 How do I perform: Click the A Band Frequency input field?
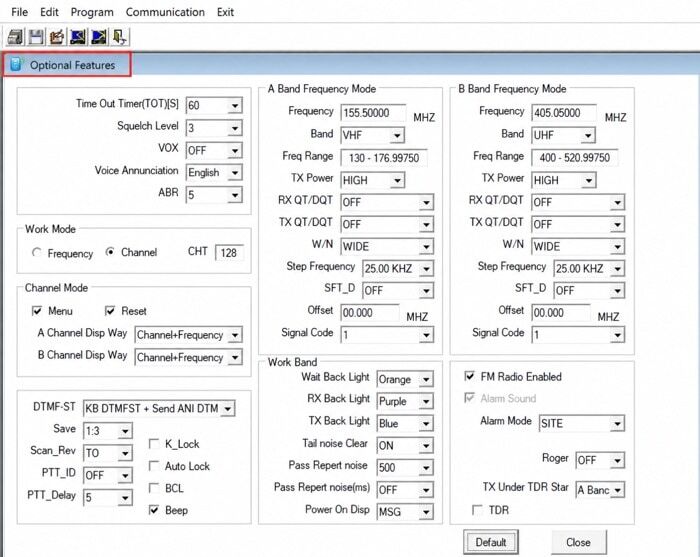tap(373, 112)
